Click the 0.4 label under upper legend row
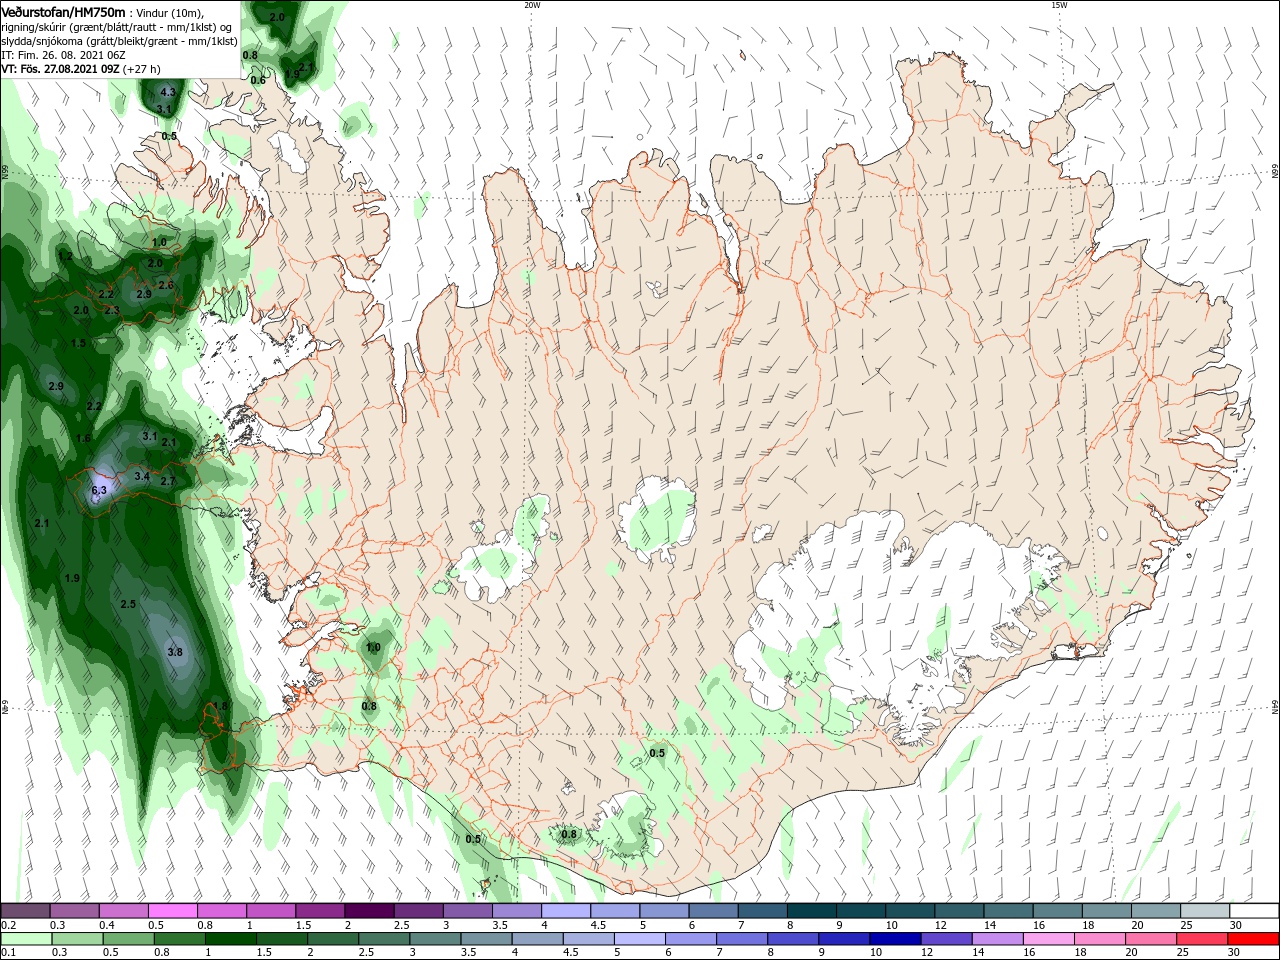Screen dimensions: 1280x960 click(107, 925)
